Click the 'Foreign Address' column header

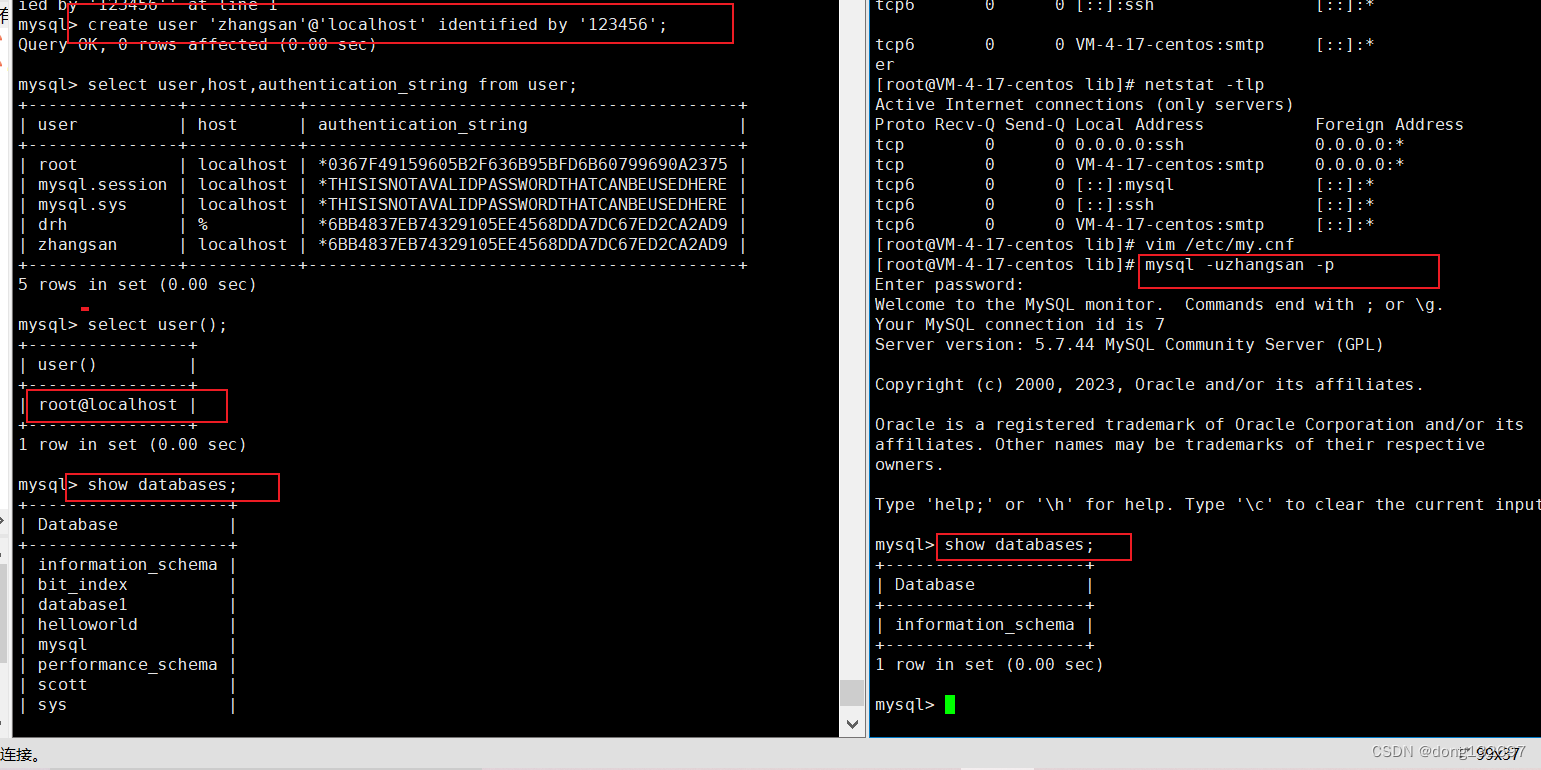tap(1389, 125)
